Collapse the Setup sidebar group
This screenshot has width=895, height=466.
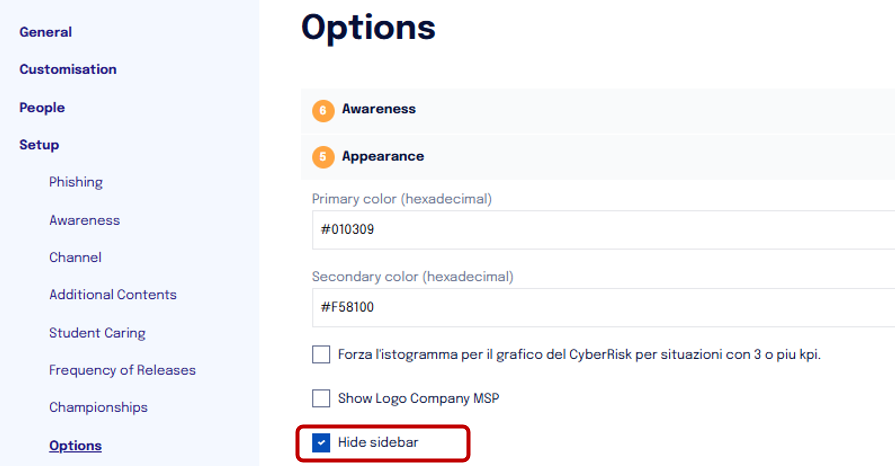pyautogui.click(x=39, y=145)
